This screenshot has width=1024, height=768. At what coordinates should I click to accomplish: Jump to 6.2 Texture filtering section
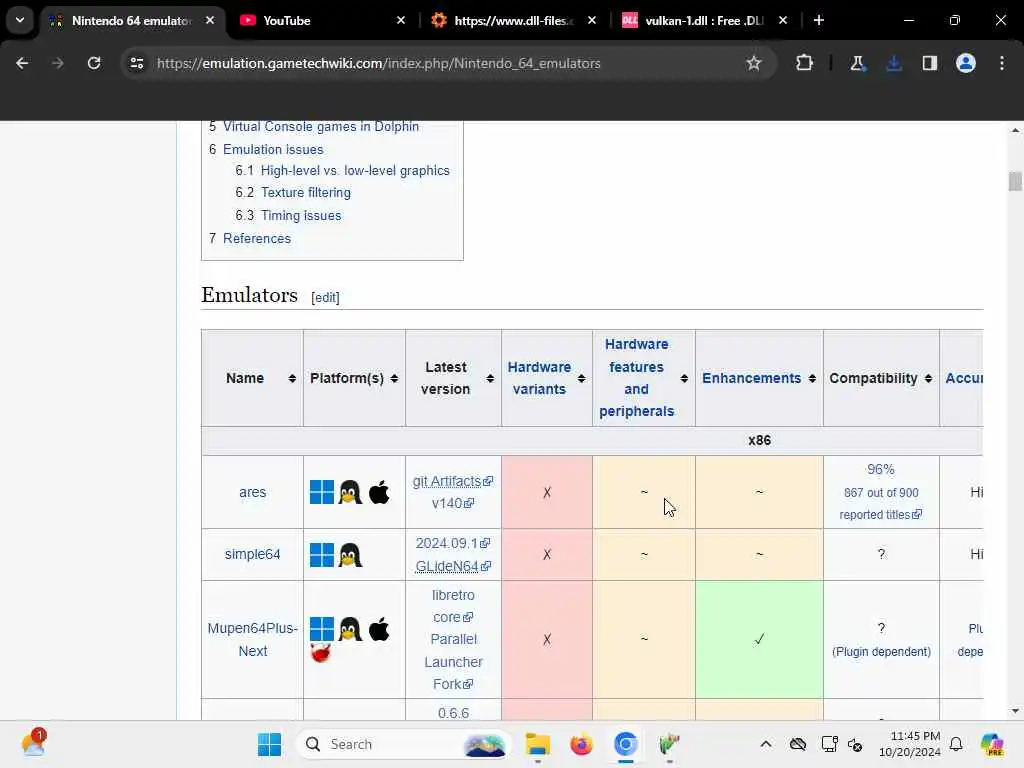(306, 193)
